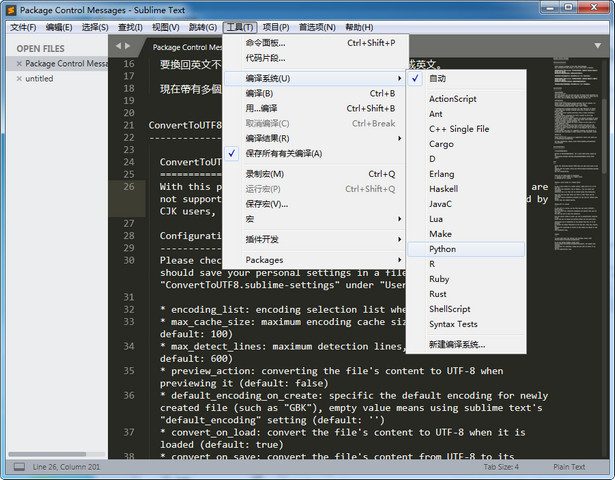Expand 插件开发 submenu
Image resolution: width=615 pixels, height=480 pixels.
(x=315, y=239)
